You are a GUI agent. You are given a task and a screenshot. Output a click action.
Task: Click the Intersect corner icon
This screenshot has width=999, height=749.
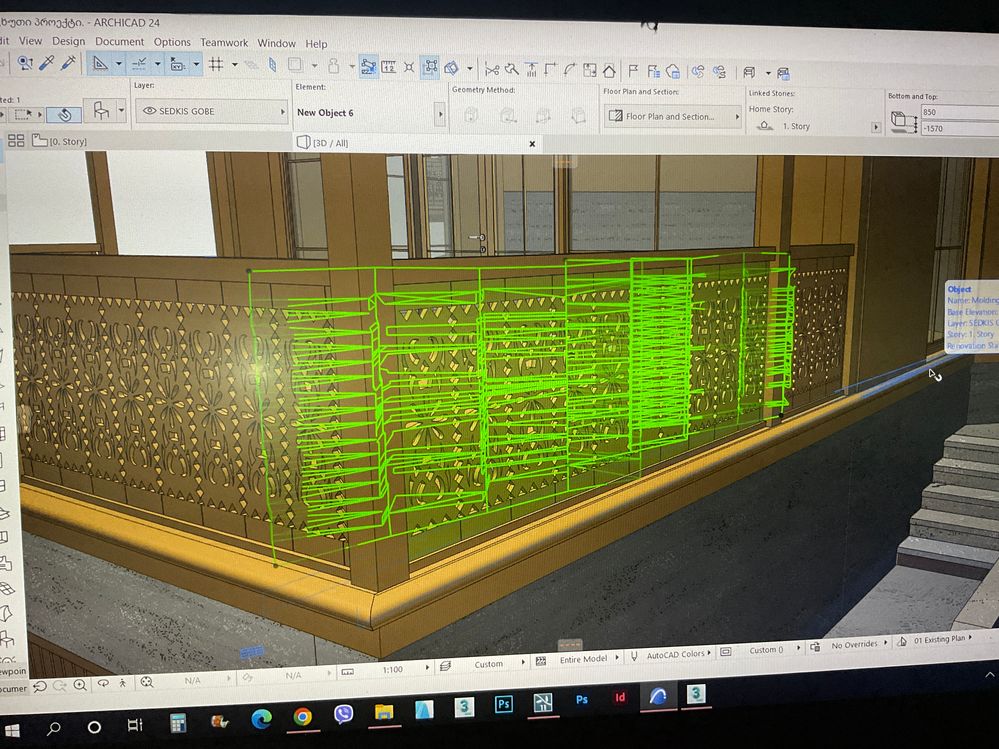click(x=550, y=69)
